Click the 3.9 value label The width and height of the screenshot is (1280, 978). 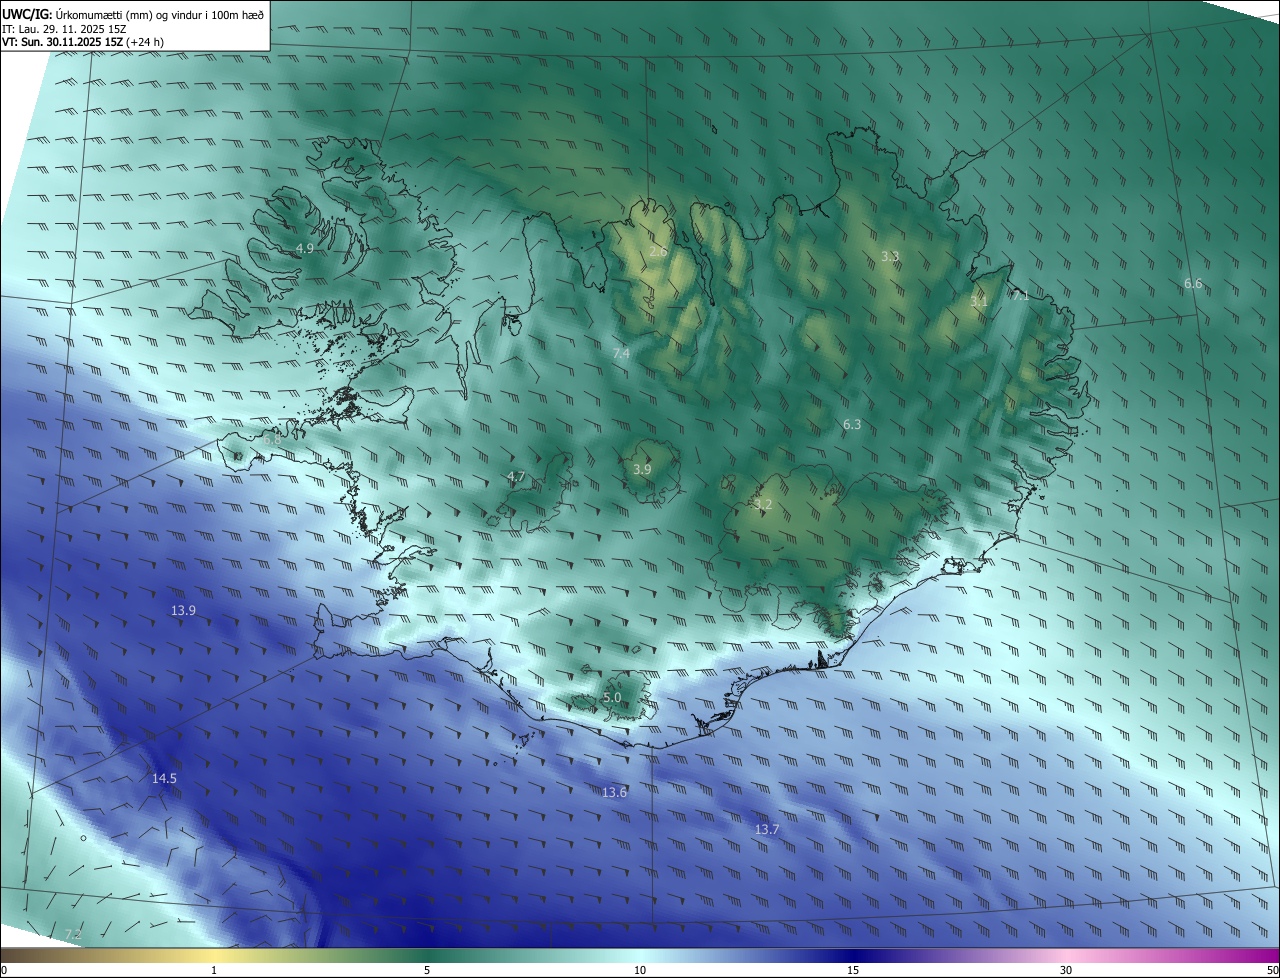pyautogui.click(x=642, y=469)
